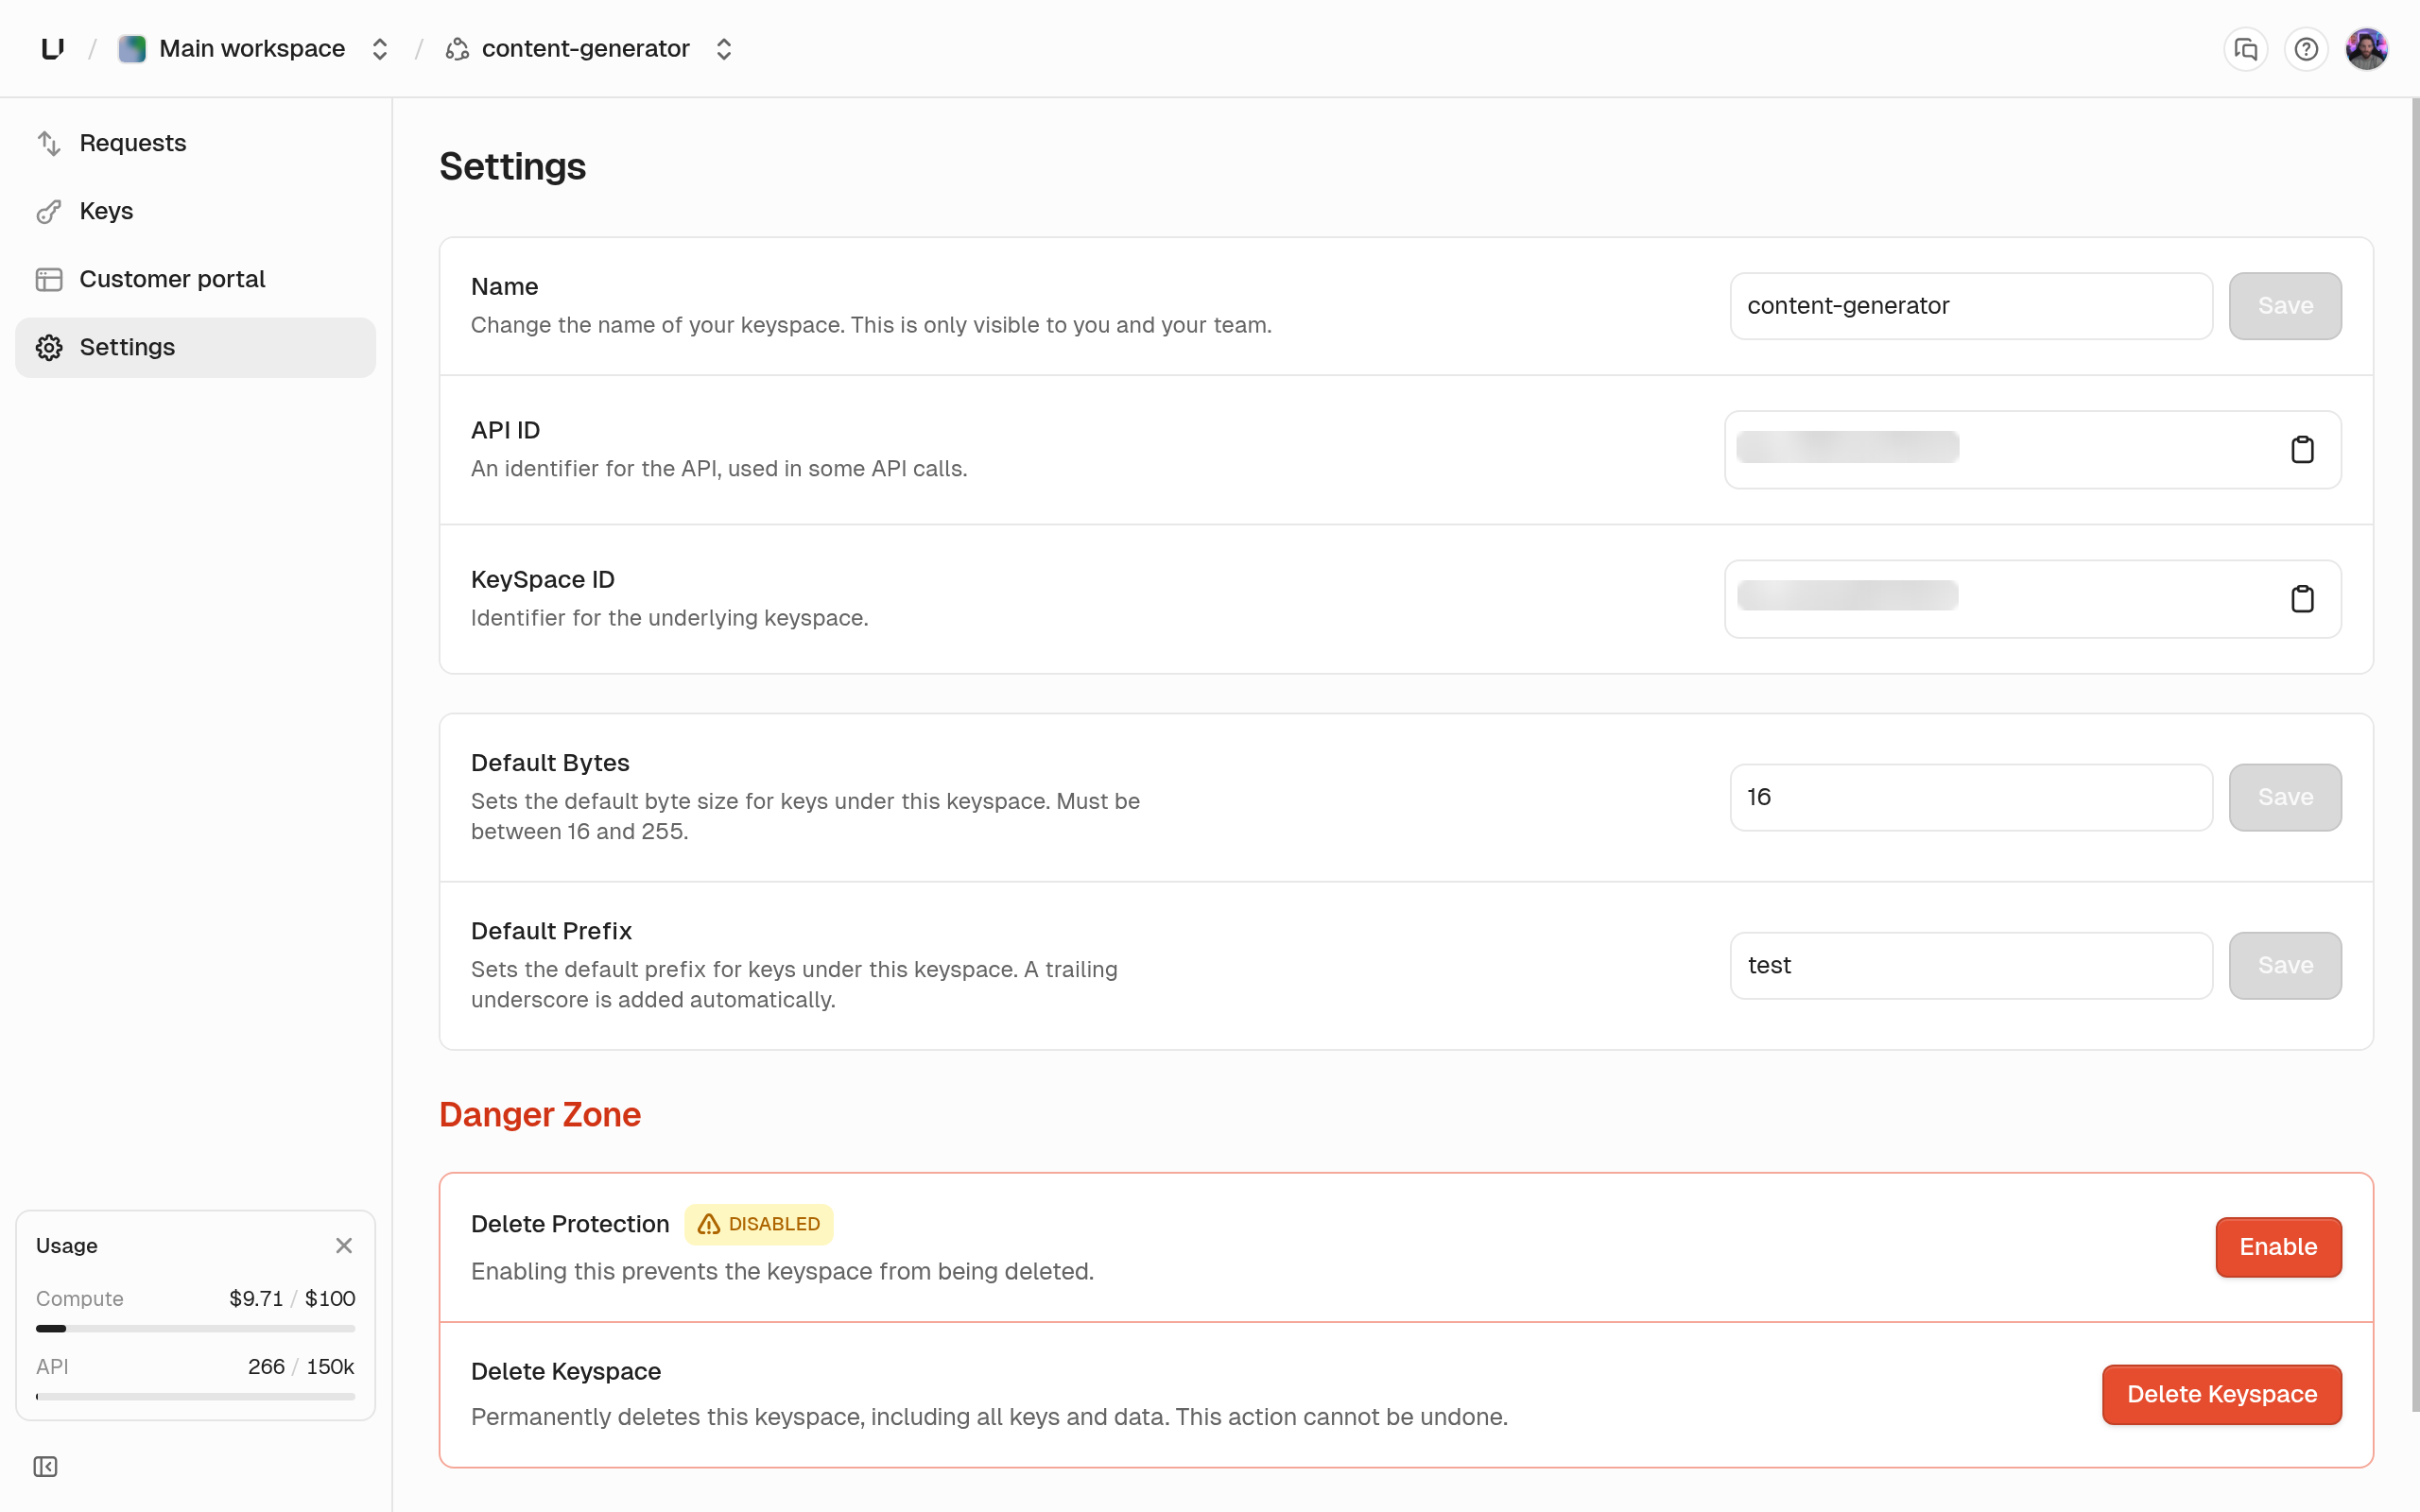Image resolution: width=2420 pixels, height=1512 pixels.
Task: Click the Keys key icon
Action: (x=49, y=211)
